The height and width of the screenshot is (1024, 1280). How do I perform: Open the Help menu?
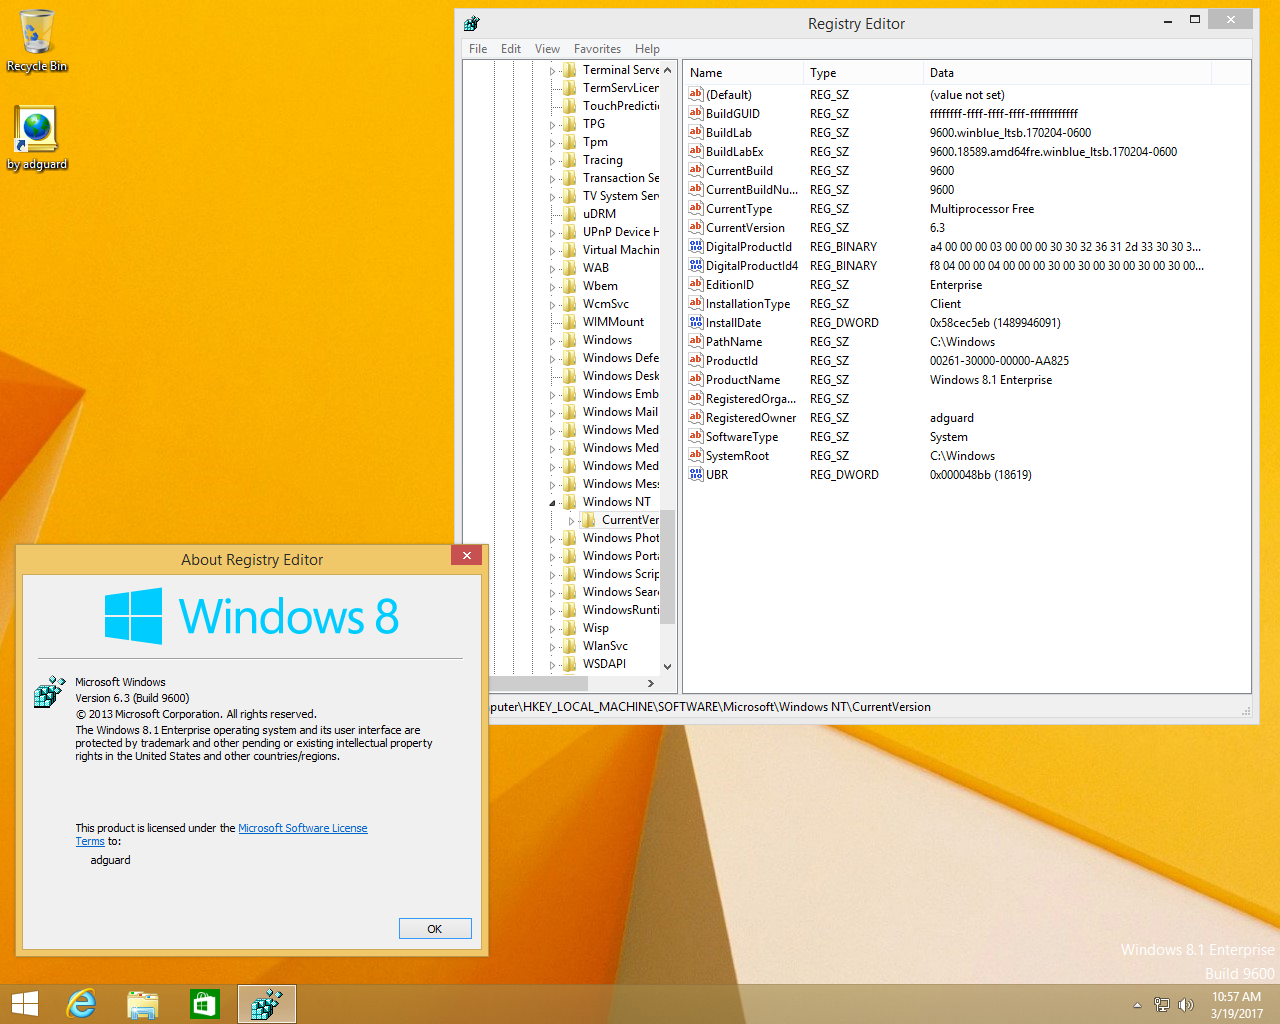coord(647,48)
